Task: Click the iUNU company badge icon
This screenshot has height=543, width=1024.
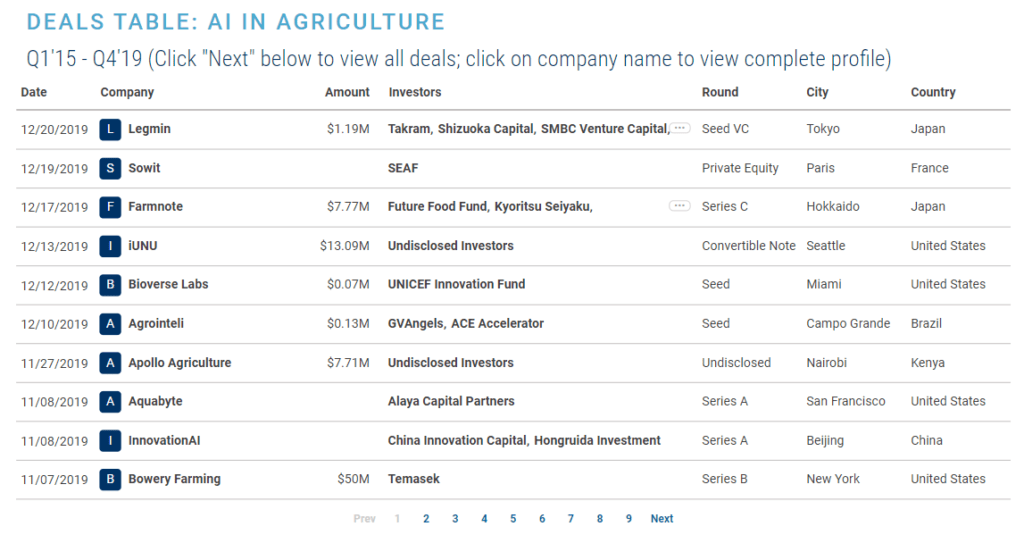Action: (110, 246)
